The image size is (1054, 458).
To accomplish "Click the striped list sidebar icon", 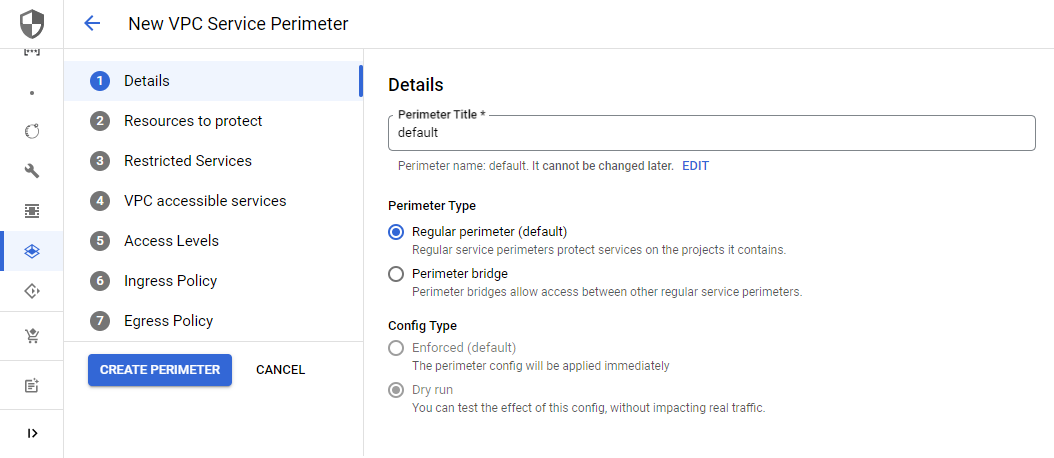I will (32, 211).
